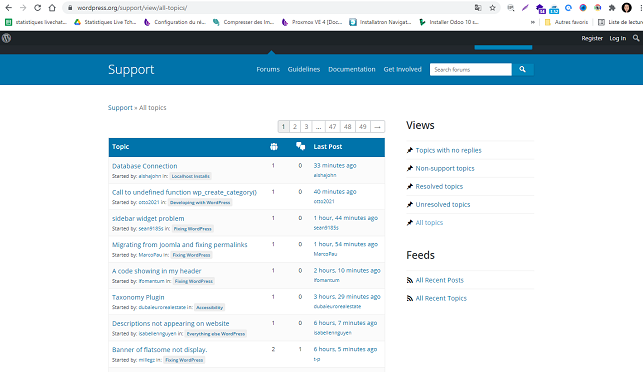
Task: Click the Log In link
Action: tap(618, 38)
